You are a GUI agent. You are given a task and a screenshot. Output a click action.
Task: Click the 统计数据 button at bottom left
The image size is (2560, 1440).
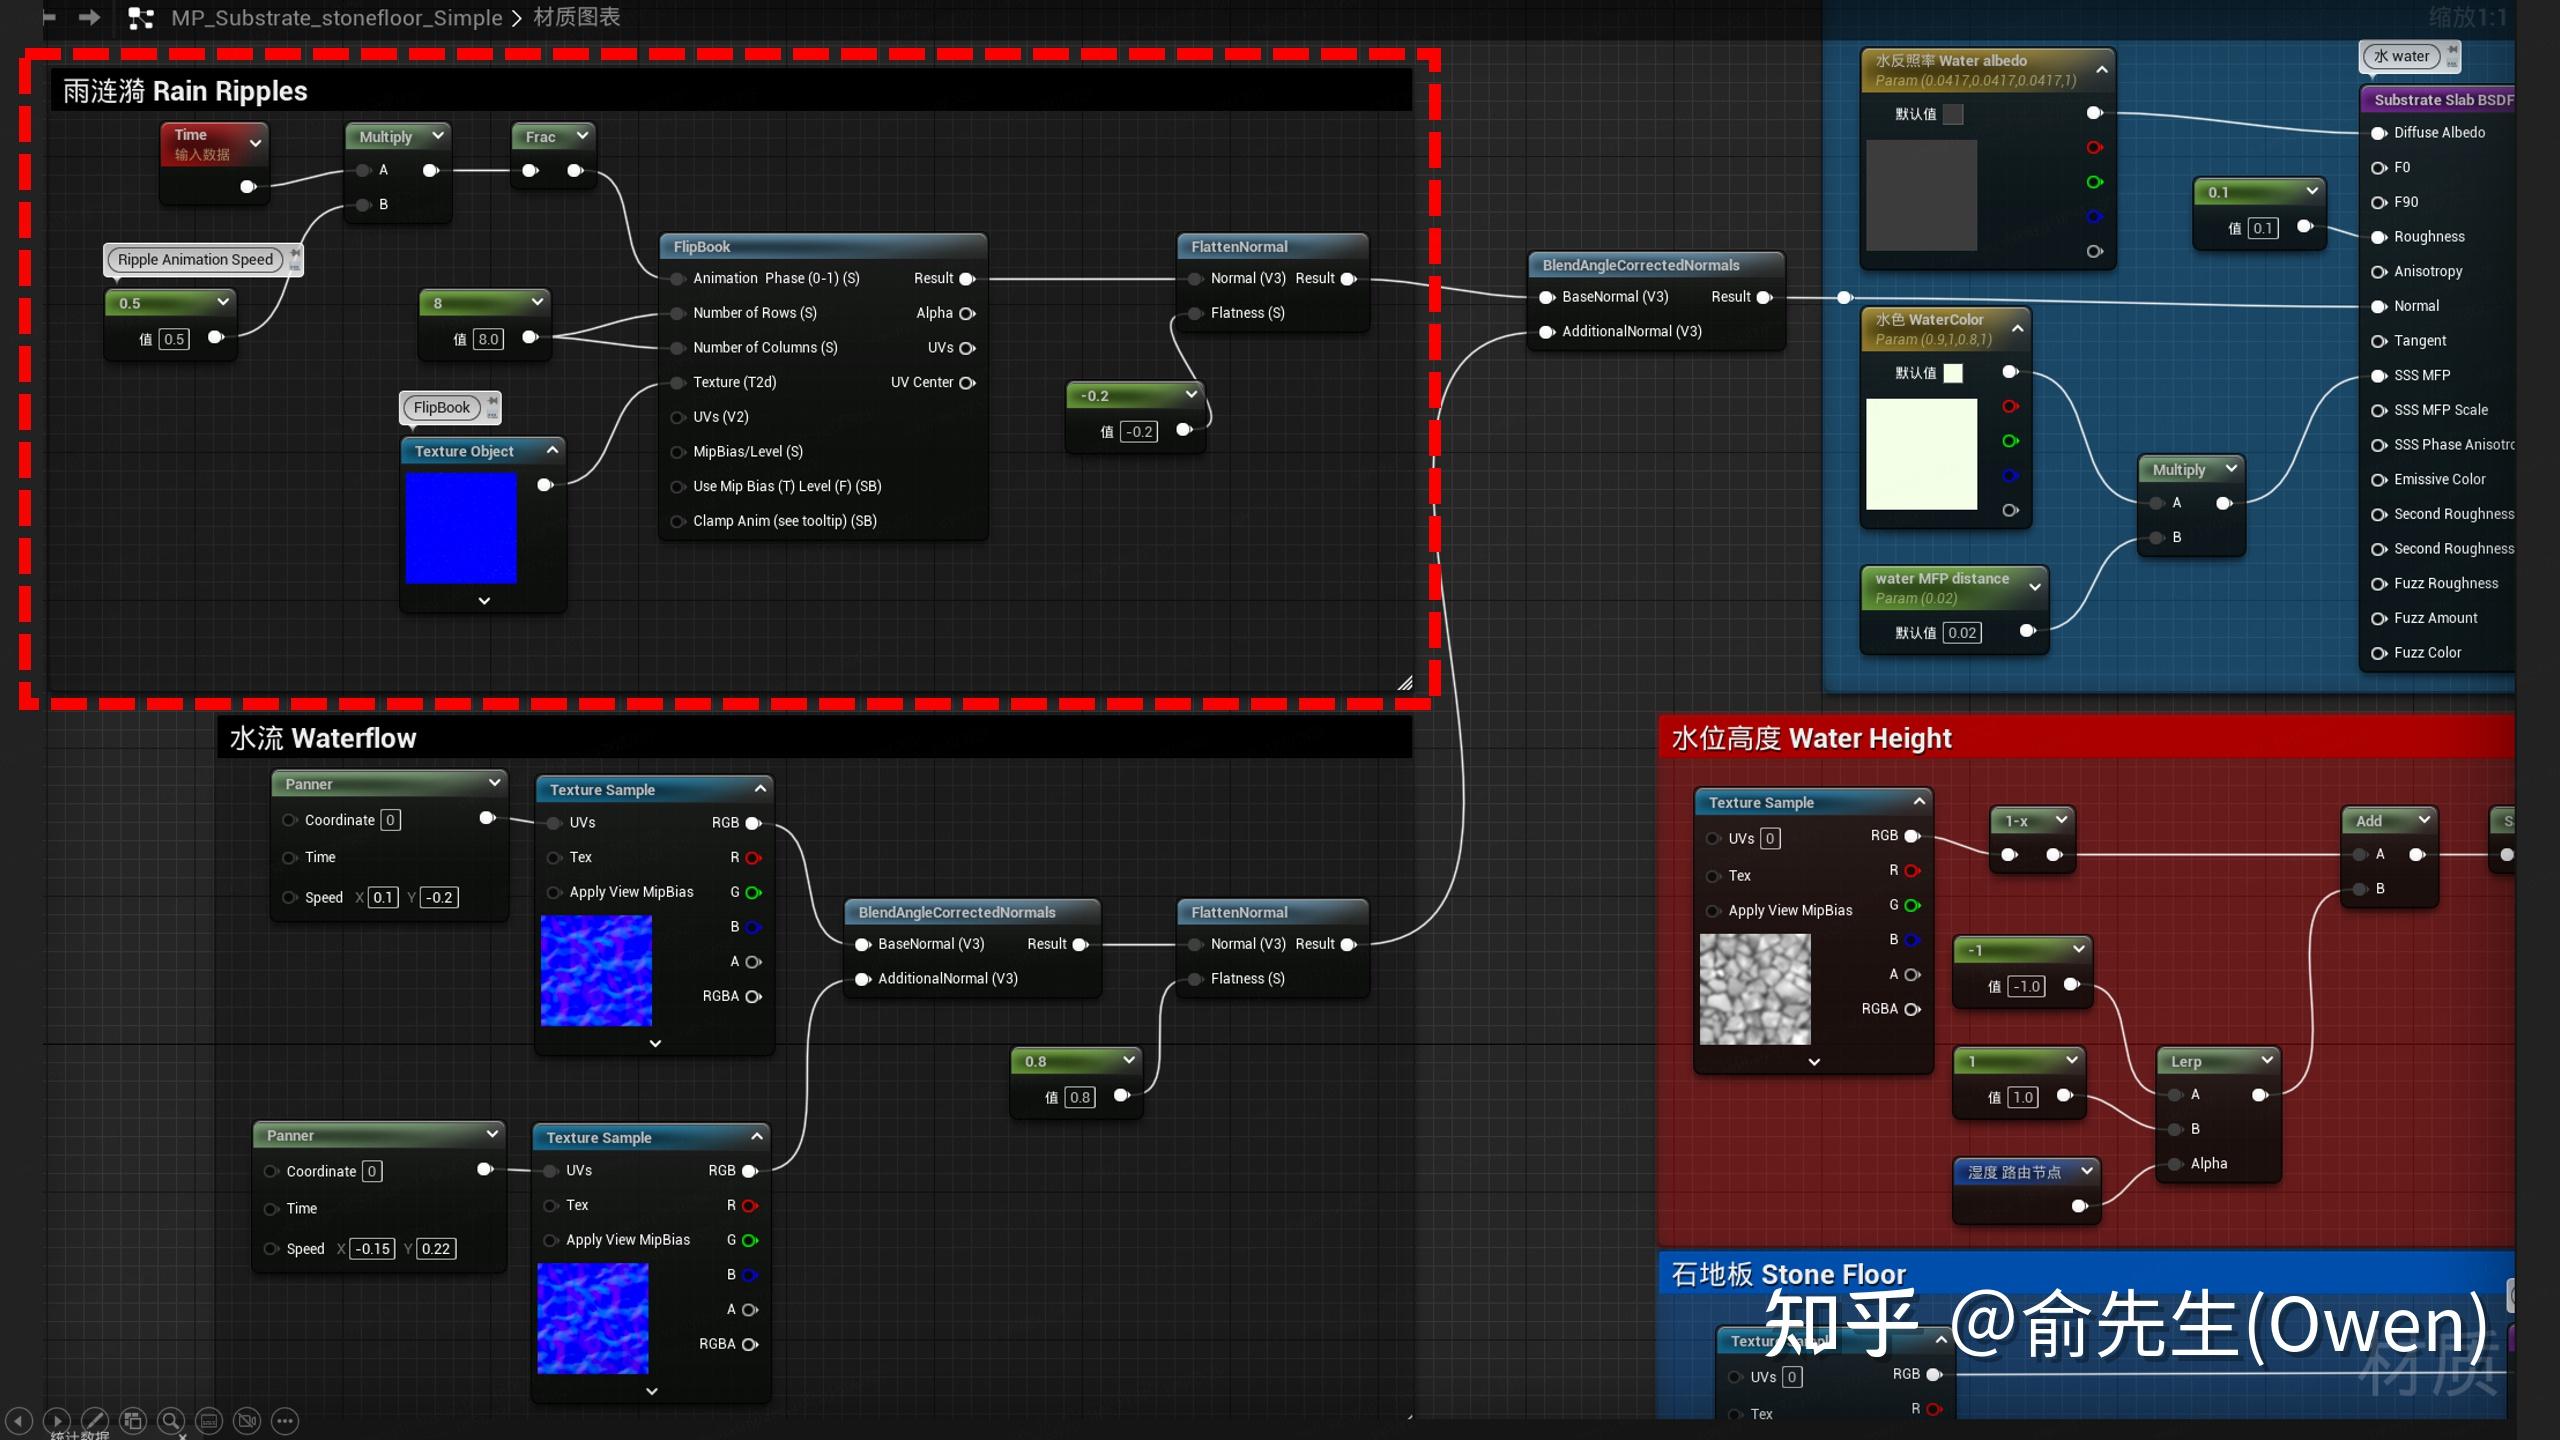pyautogui.click(x=80, y=1434)
